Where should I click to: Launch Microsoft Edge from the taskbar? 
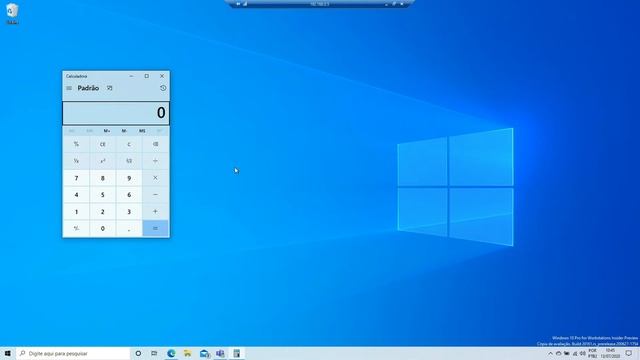[x=171, y=353]
